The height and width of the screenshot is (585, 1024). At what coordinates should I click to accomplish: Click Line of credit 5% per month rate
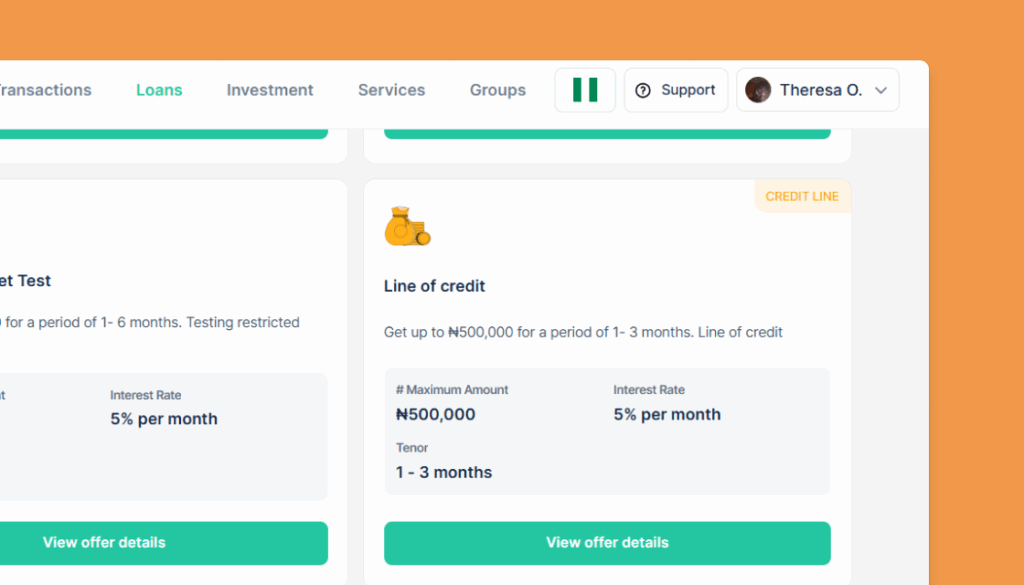click(x=667, y=415)
